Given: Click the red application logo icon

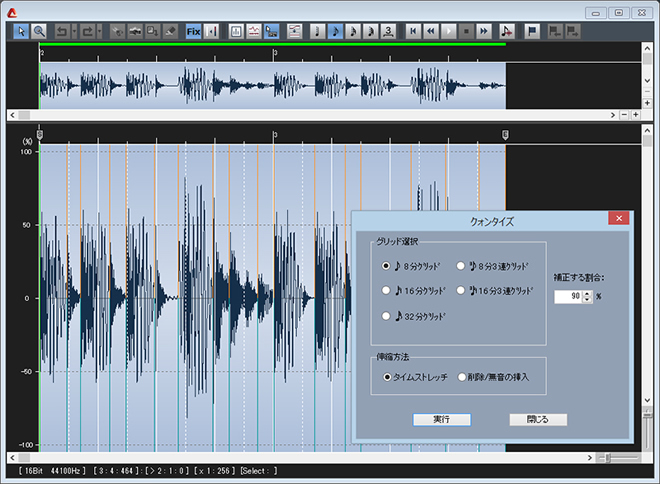Looking at the screenshot, I should tap(12, 13).
